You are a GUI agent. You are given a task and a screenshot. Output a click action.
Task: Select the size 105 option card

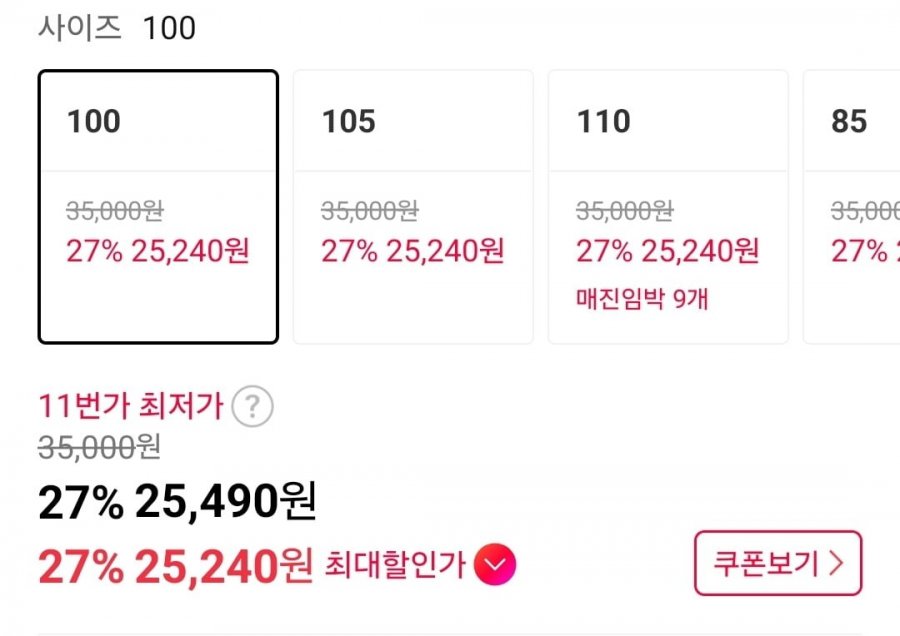(412, 207)
